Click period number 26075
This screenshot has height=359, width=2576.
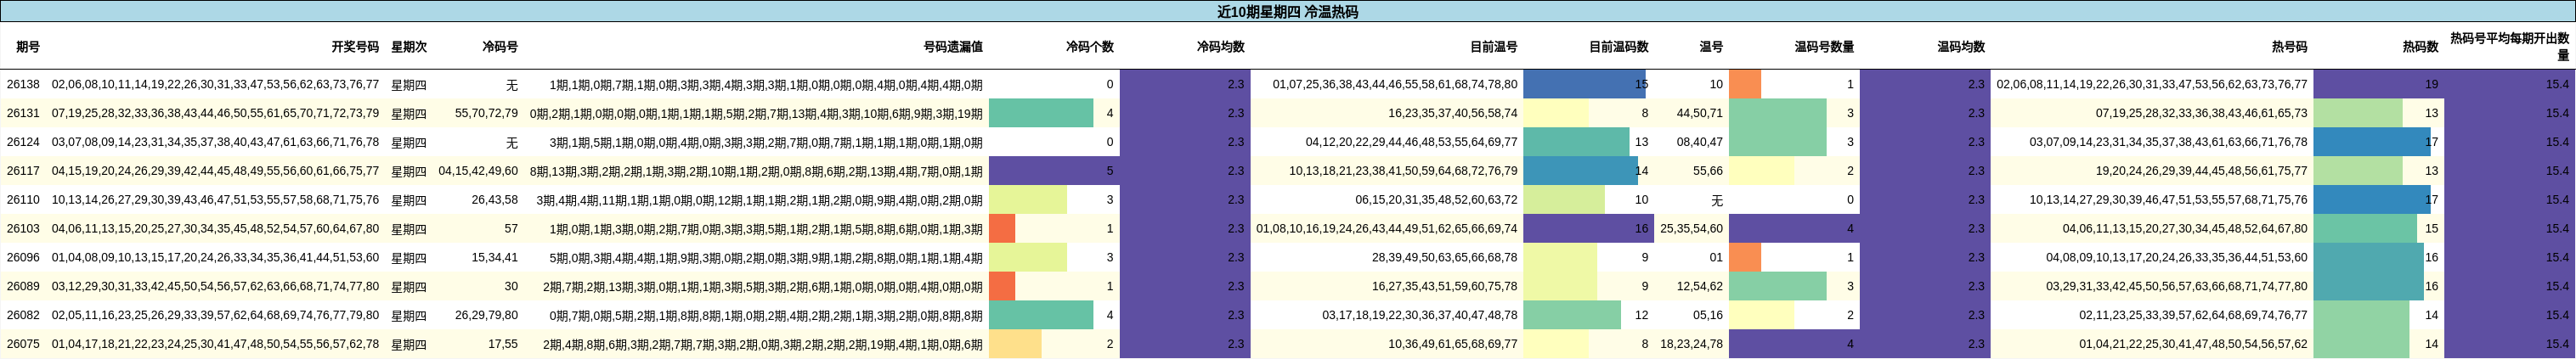(23, 344)
